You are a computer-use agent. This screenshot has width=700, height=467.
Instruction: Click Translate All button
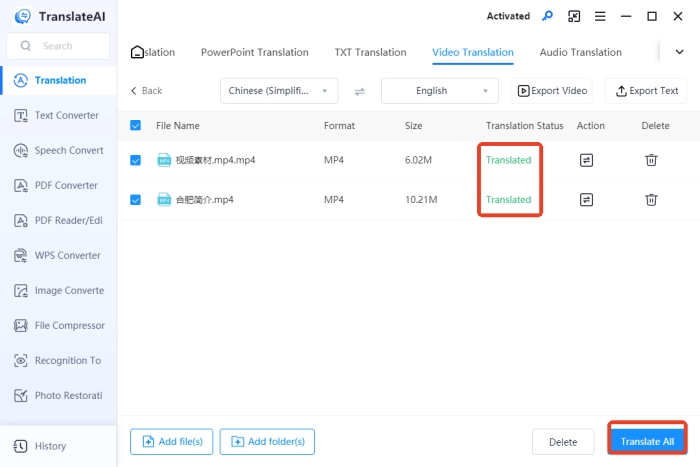click(647, 442)
